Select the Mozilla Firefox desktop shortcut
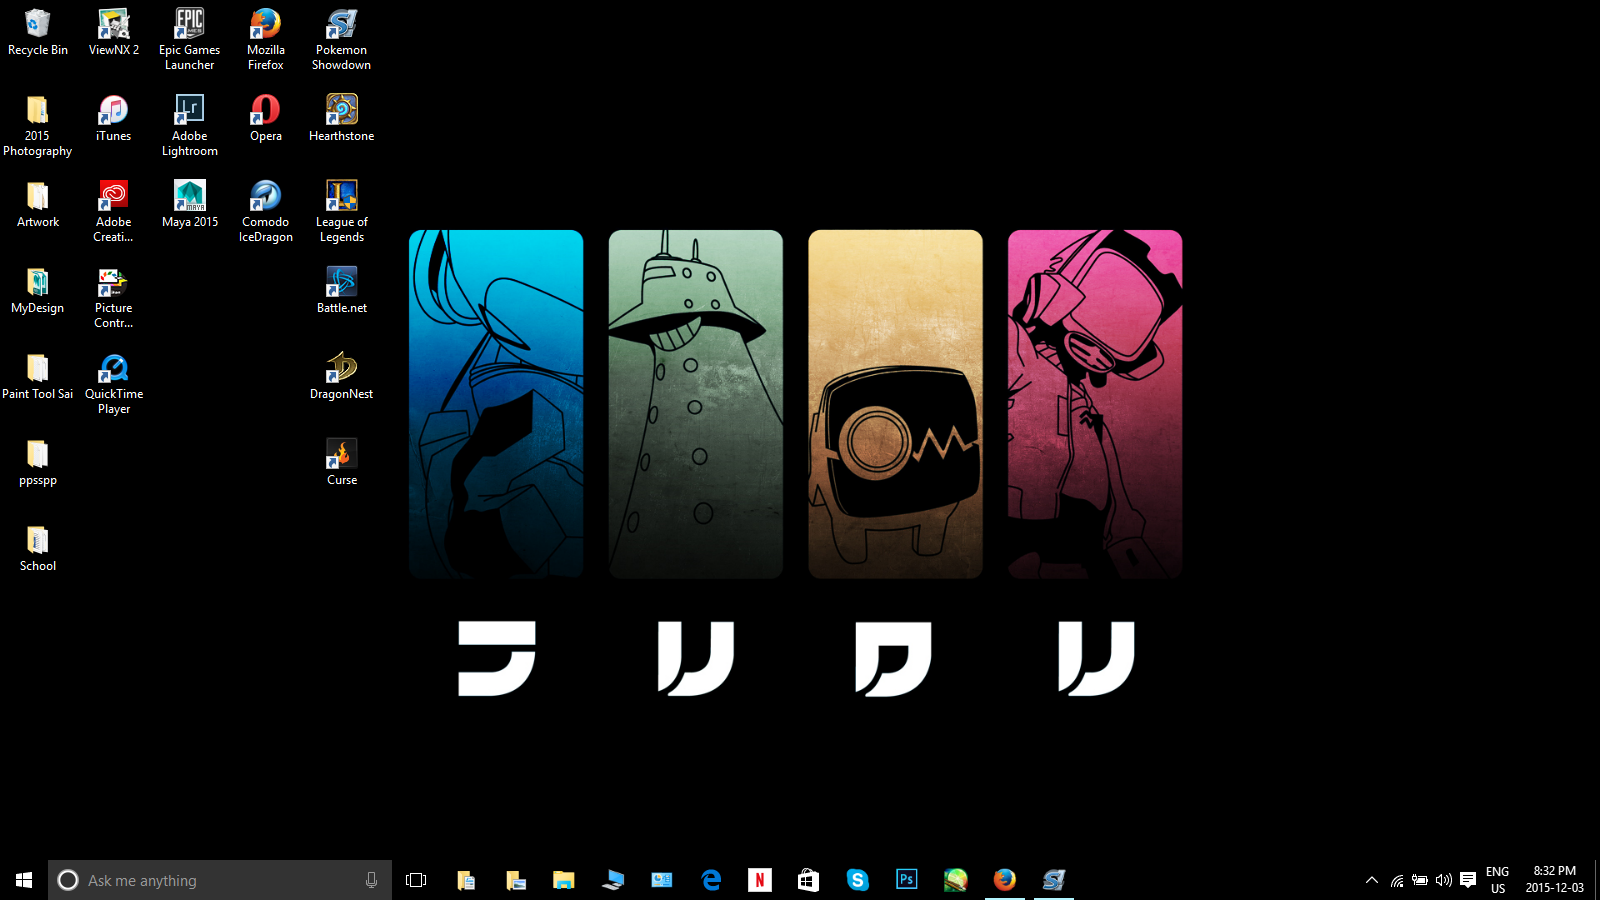 click(265, 39)
